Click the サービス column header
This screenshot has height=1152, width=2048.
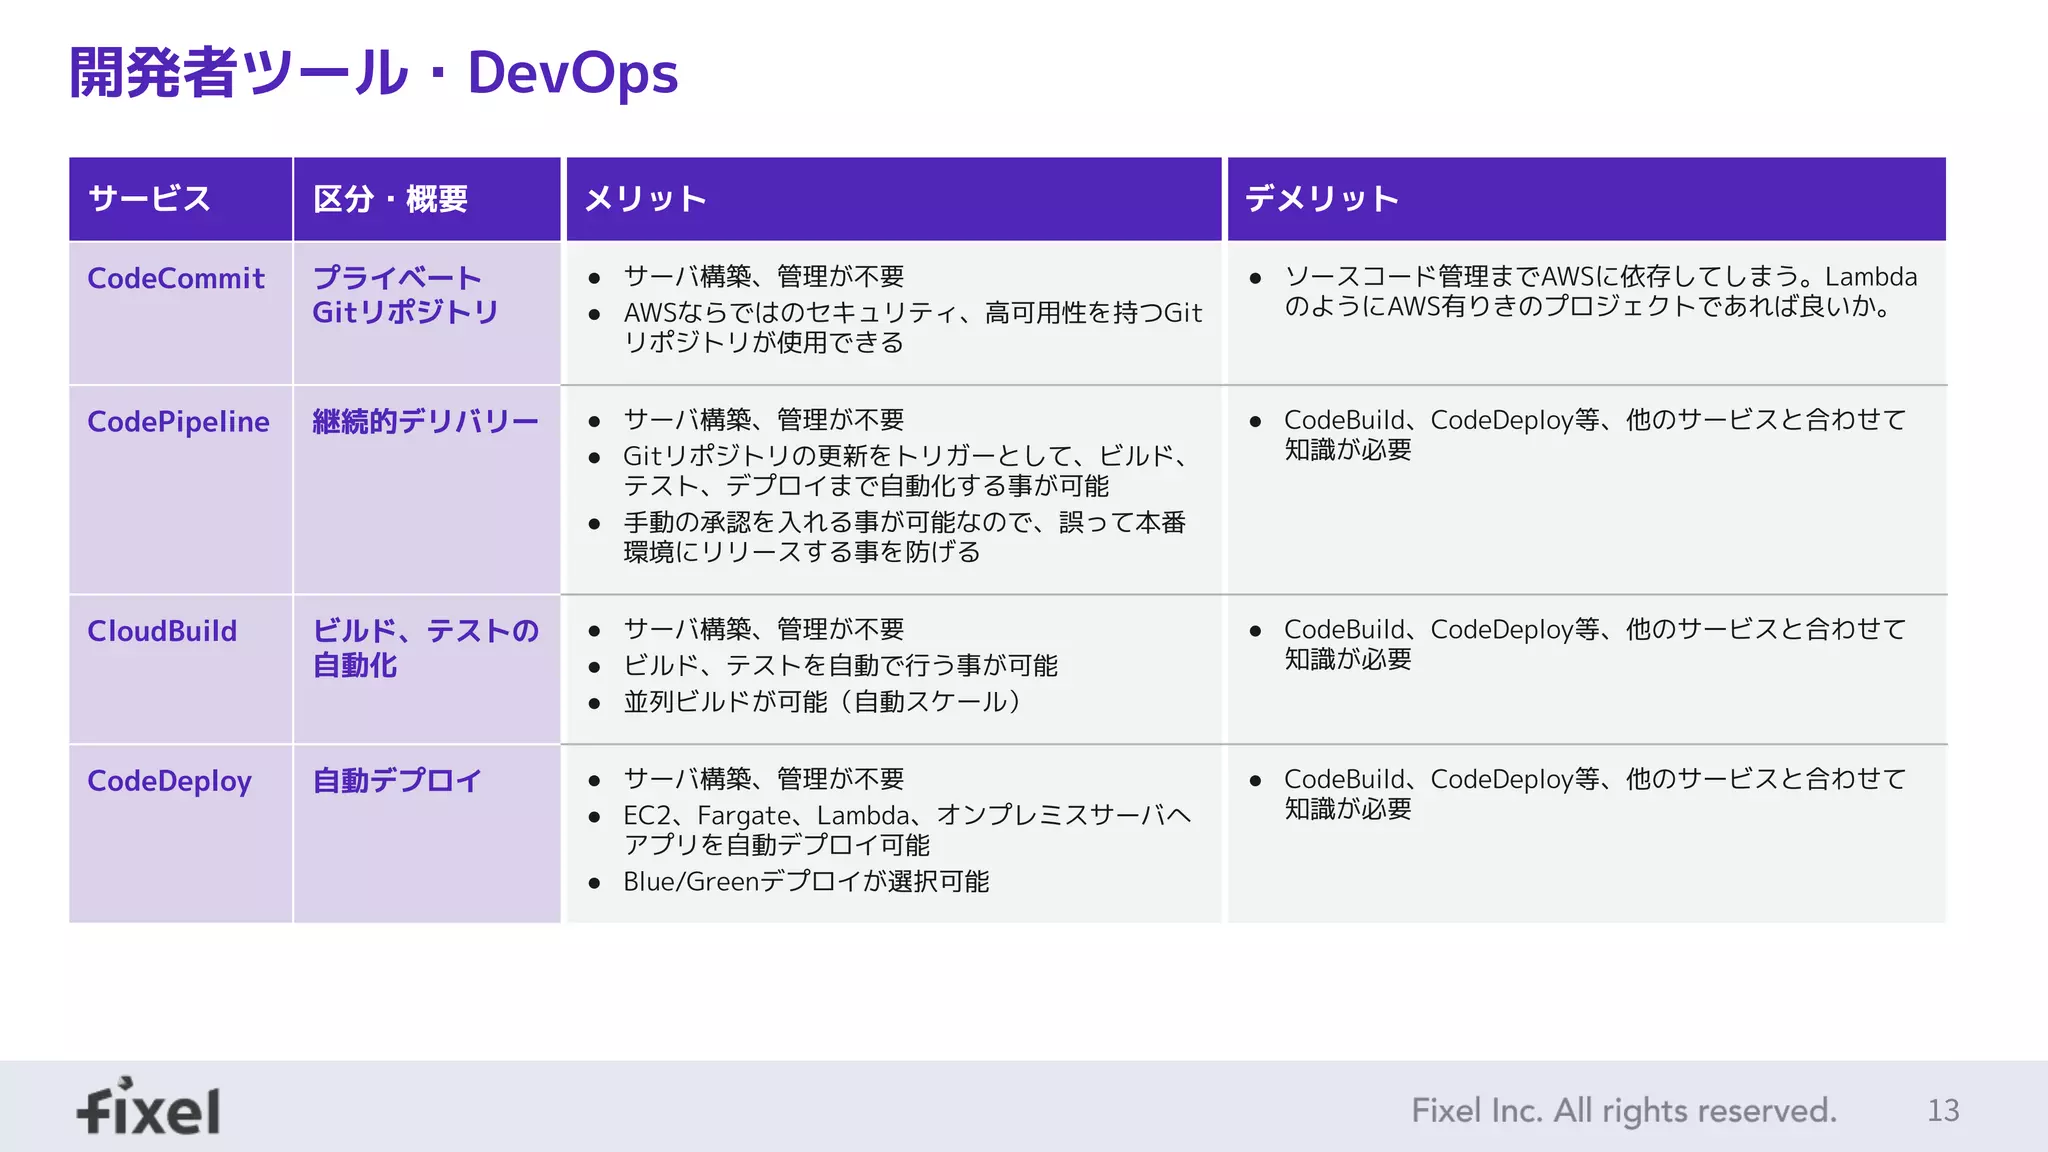(x=150, y=198)
